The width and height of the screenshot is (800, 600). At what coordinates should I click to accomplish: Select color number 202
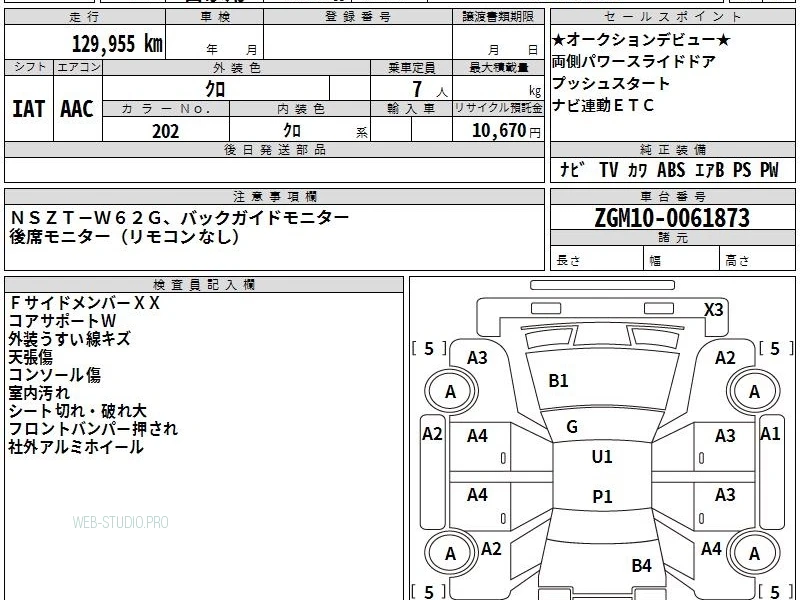166,131
